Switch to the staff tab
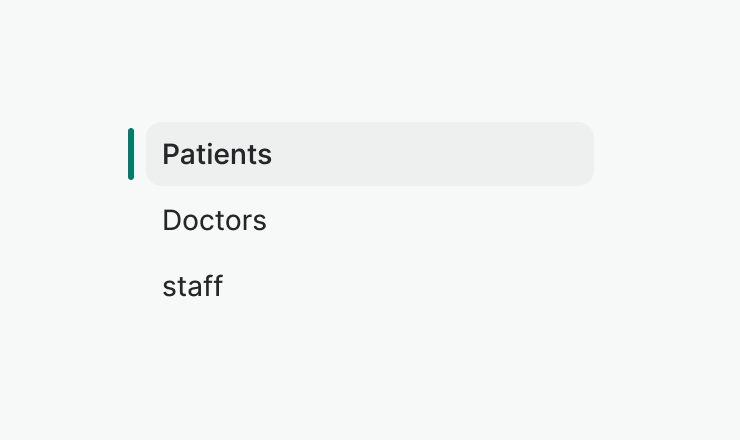Screen dimensions: 740x440 coord(192,287)
